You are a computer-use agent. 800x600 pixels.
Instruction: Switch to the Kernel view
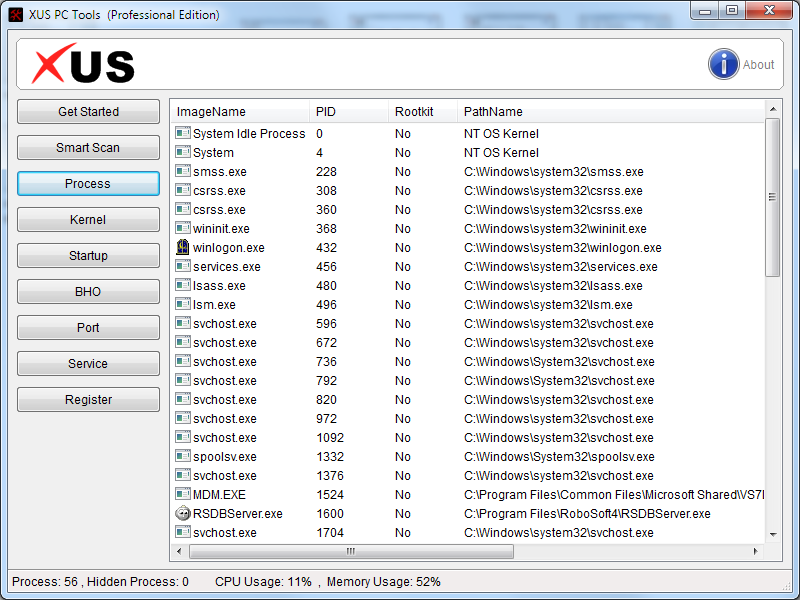pyautogui.click(x=88, y=220)
